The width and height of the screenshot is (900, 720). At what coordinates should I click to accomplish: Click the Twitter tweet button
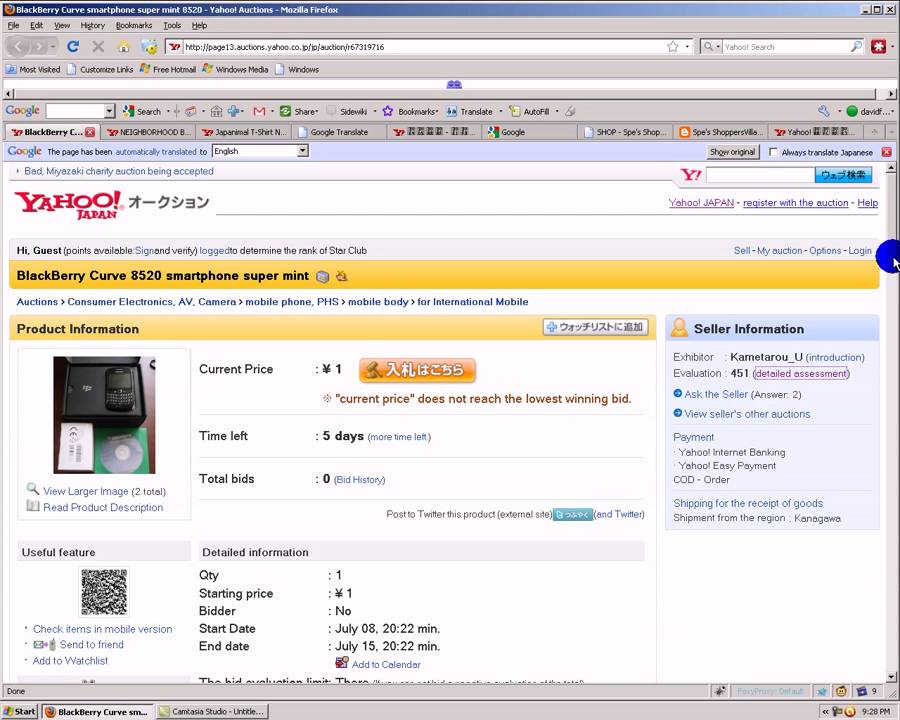pos(572,514)
